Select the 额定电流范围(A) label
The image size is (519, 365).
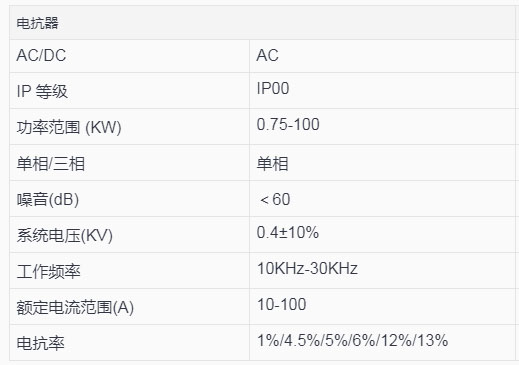click(x=75, y=307)
